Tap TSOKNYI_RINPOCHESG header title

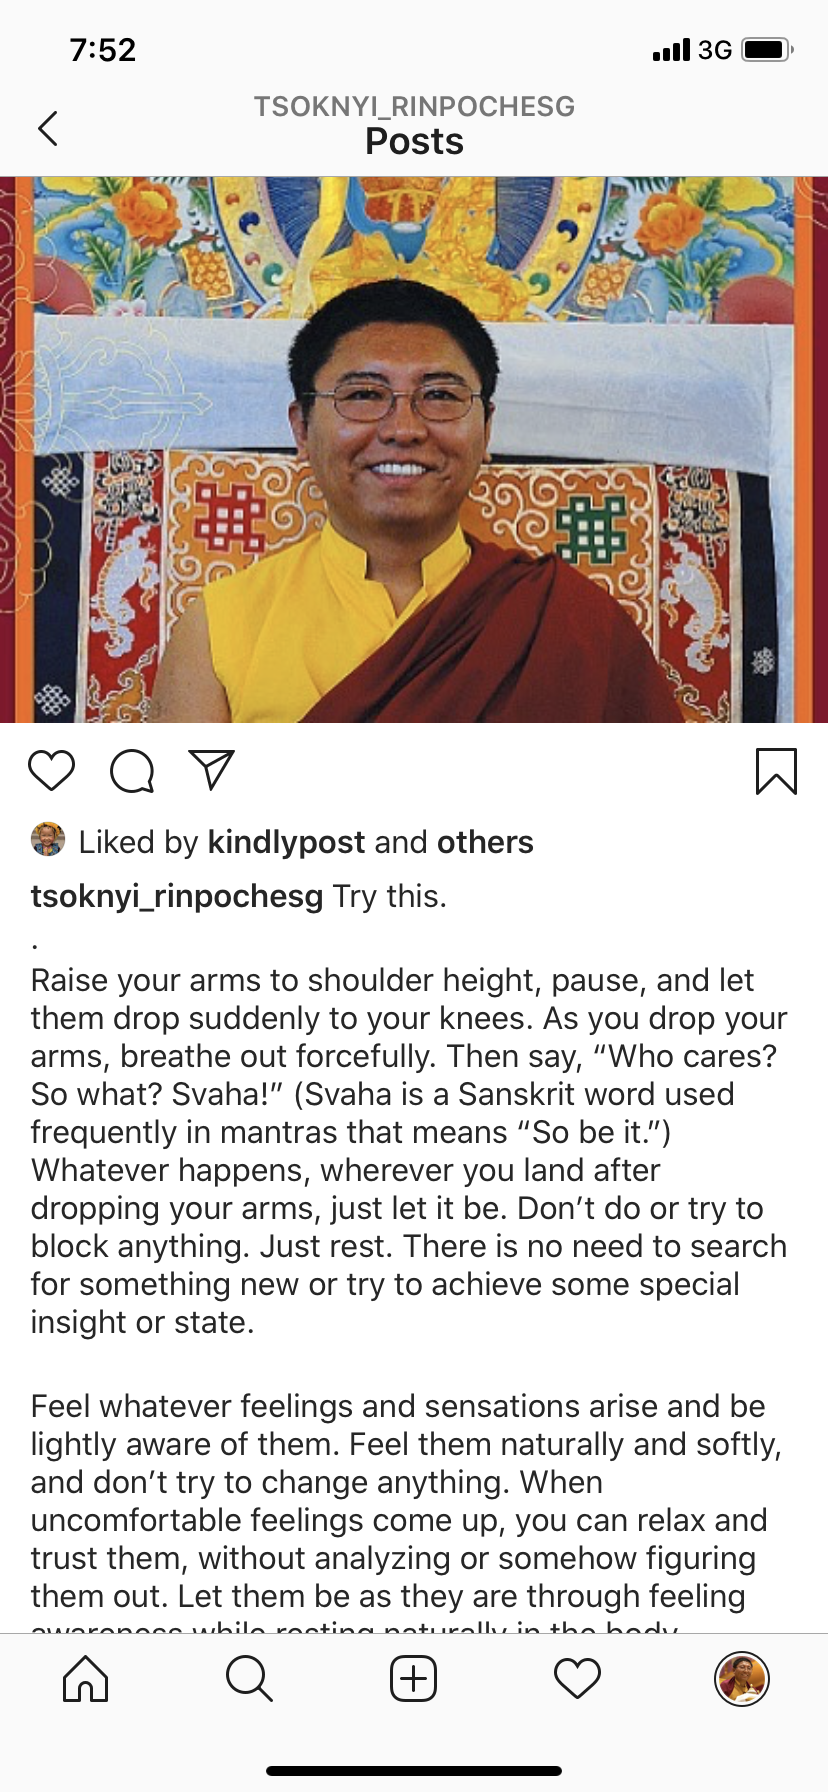pyautogui.click(x=414, y=107)
